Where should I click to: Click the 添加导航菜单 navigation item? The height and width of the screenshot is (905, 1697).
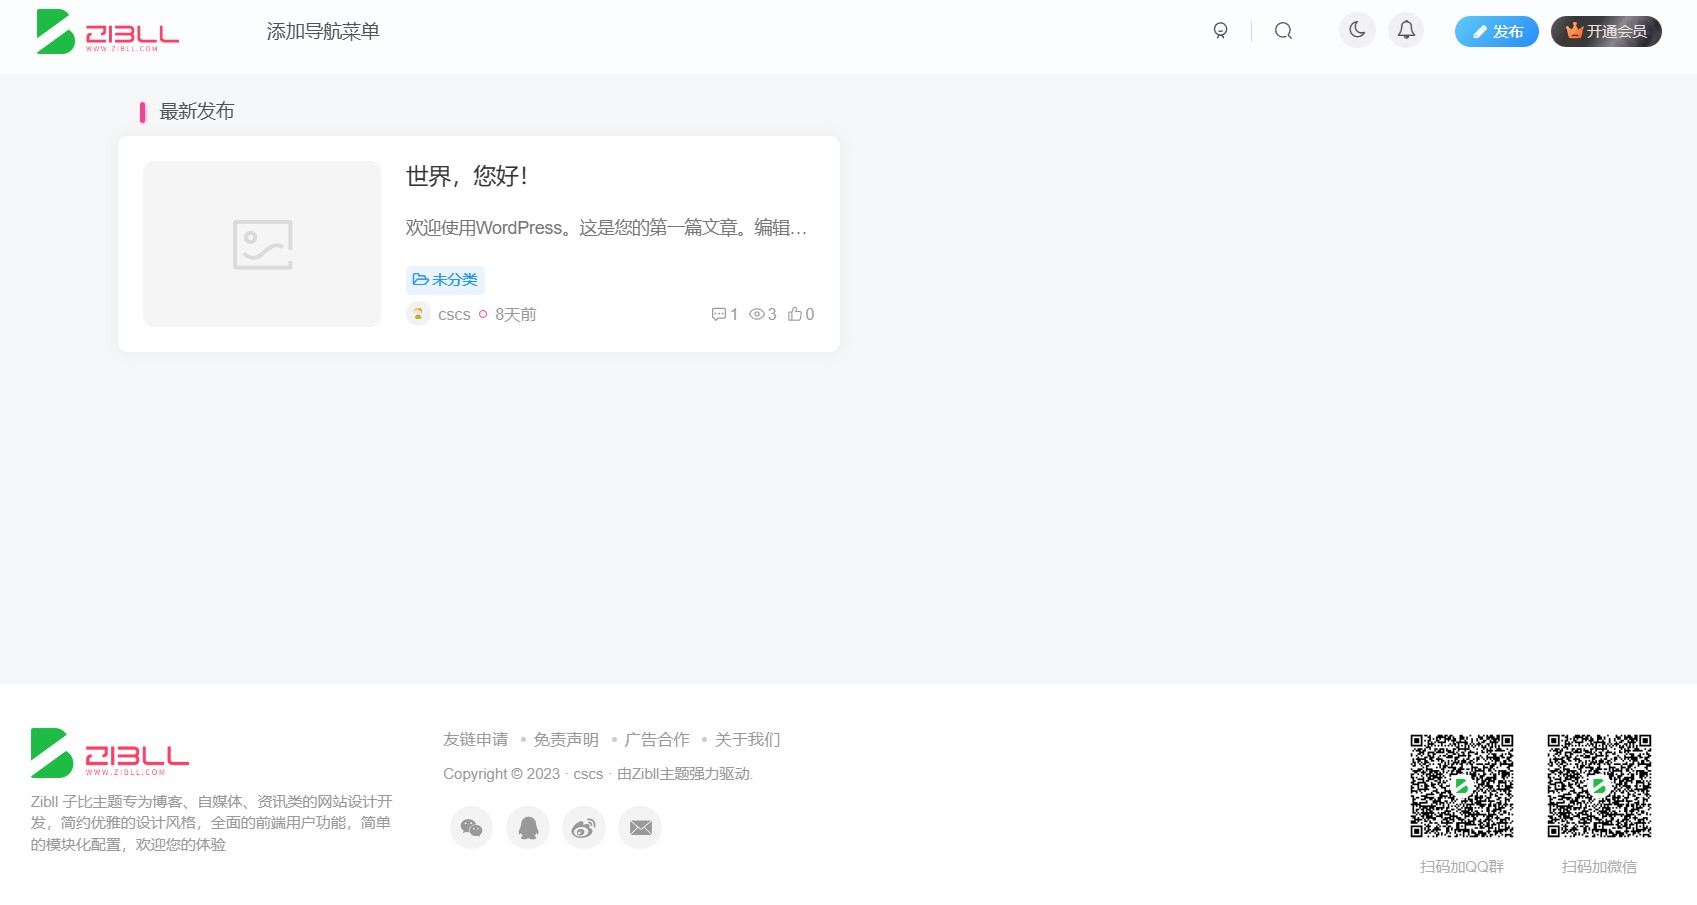322,31
